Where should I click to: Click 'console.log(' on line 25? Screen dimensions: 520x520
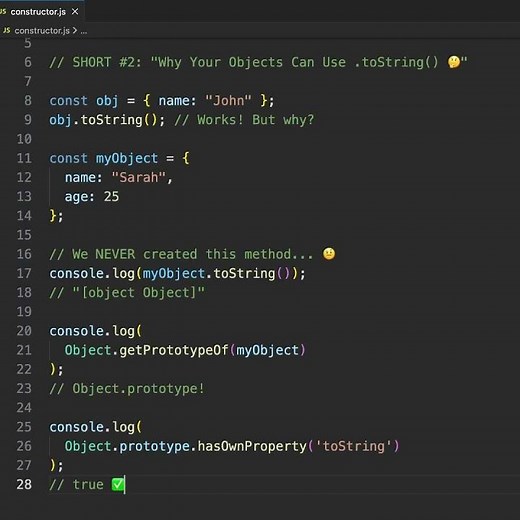pyautogui.click(x=95, y=427)
